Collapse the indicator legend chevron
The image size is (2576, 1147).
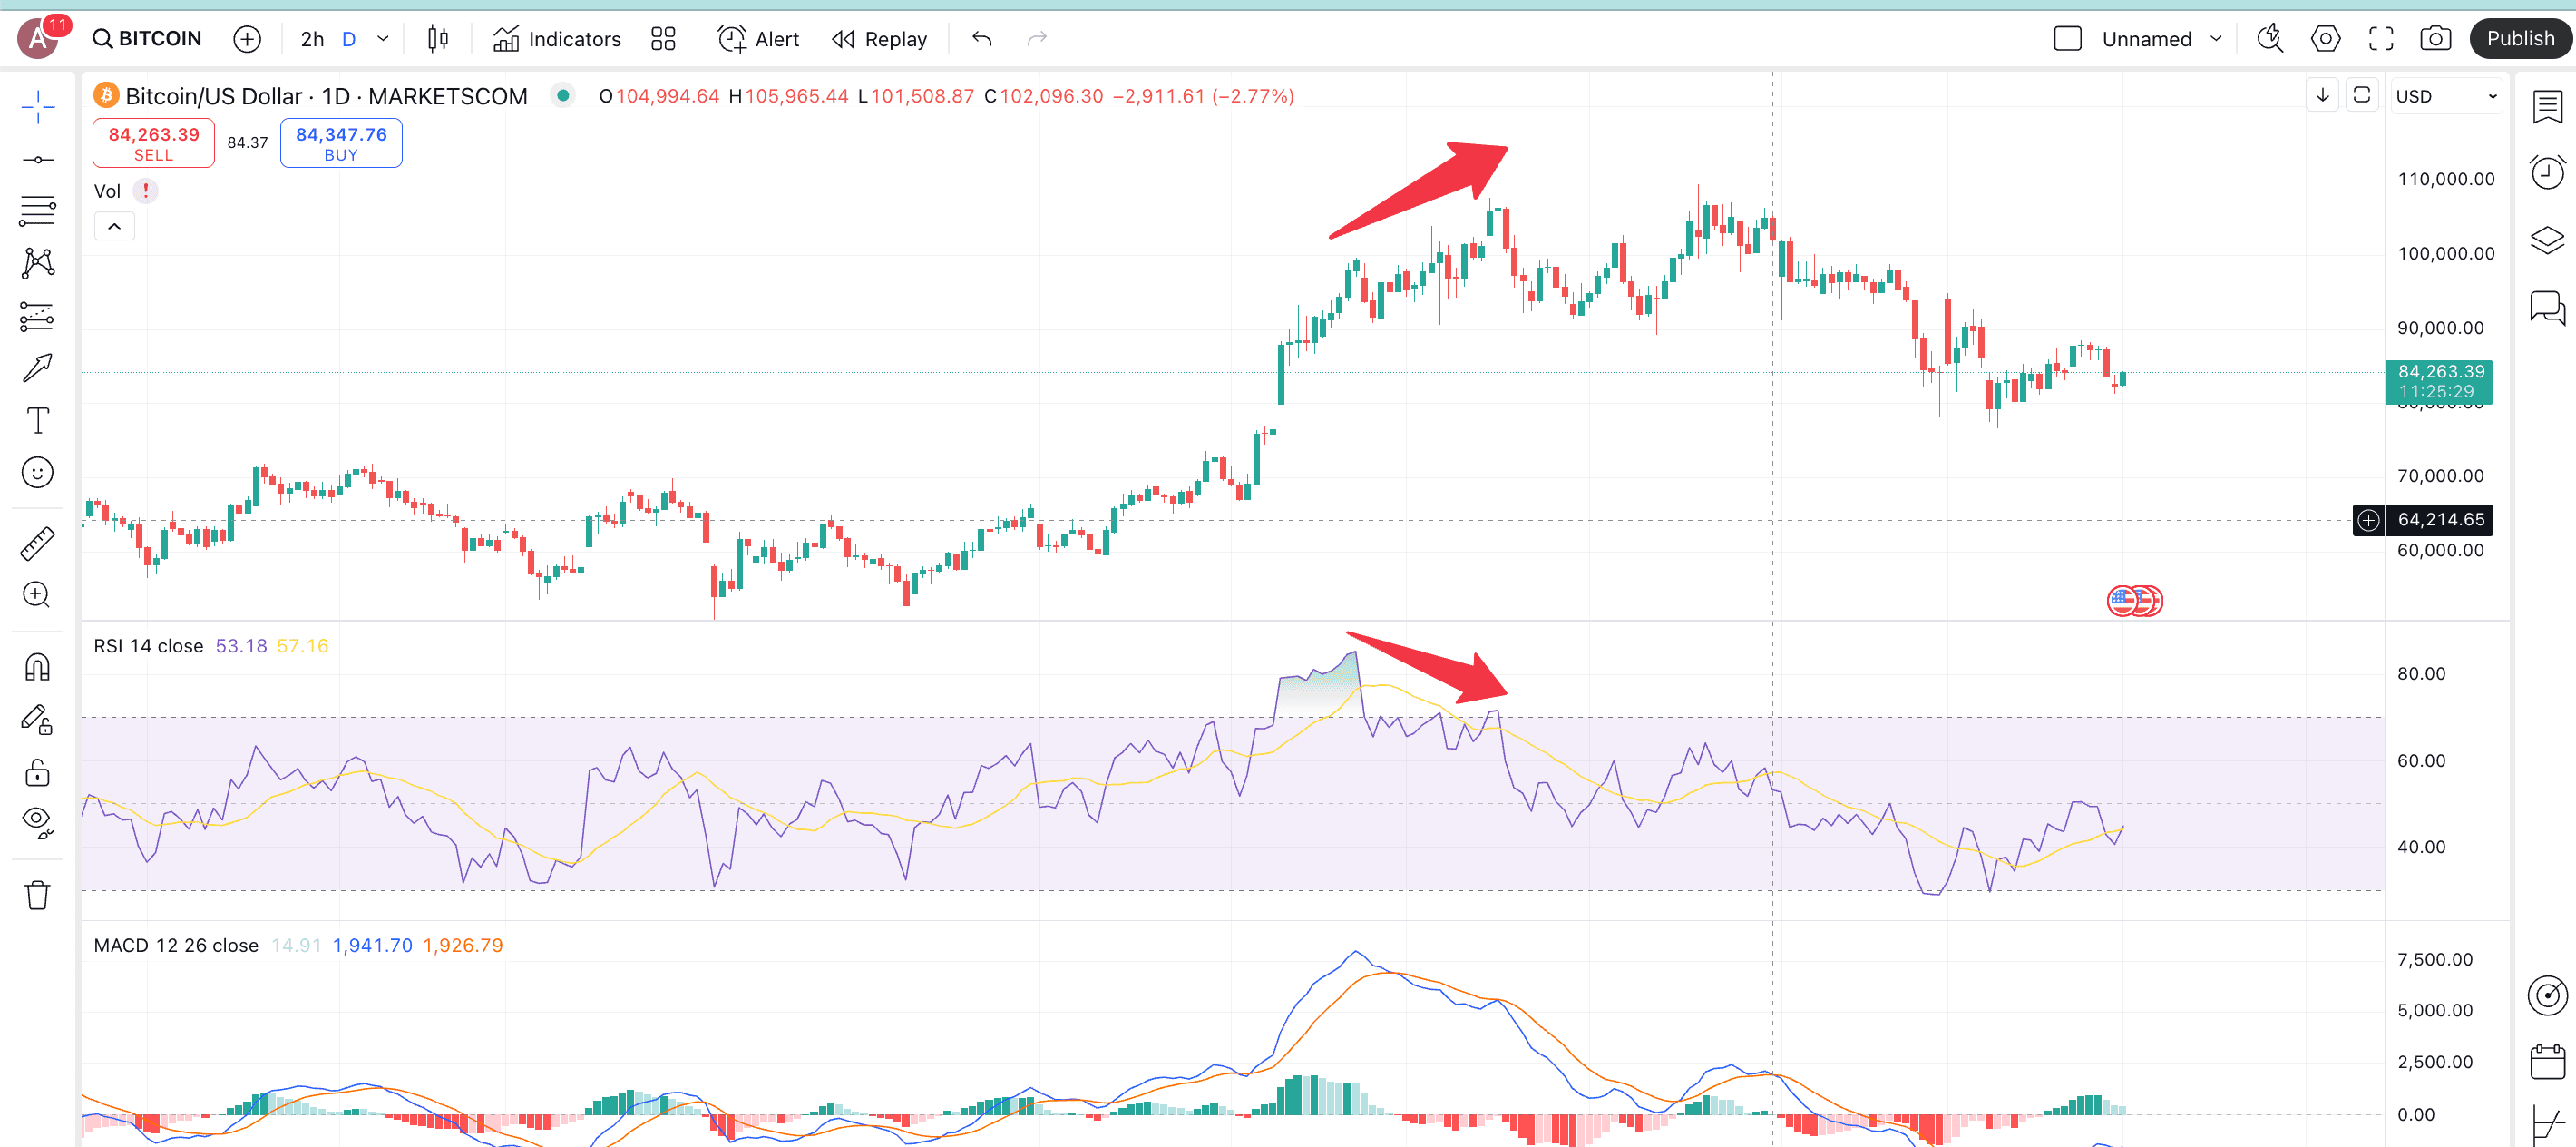pos(114,227)
